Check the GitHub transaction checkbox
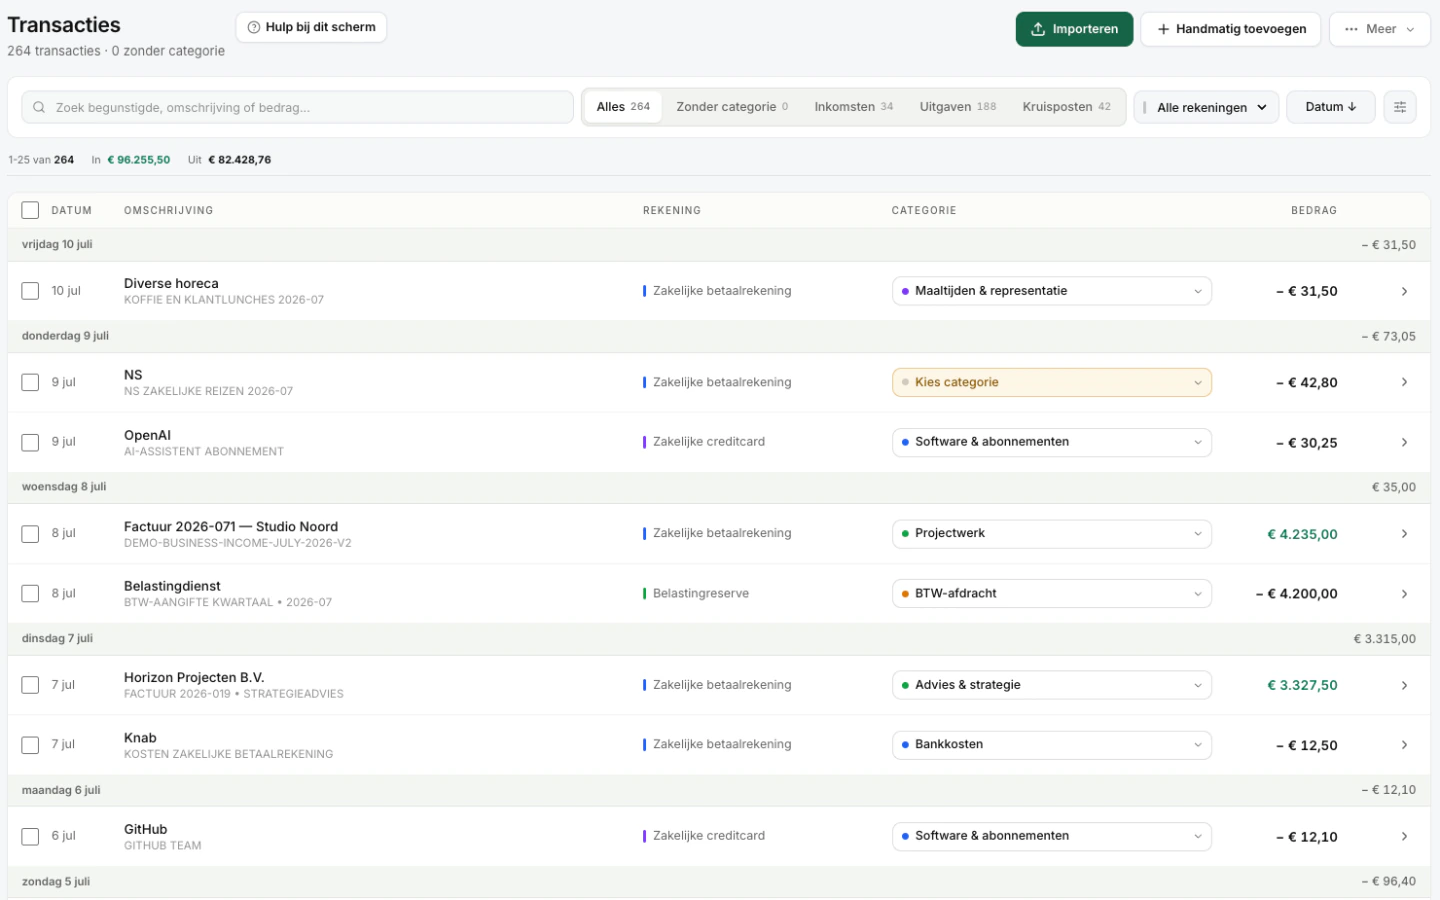The height and width of the screenshot is (900, 1440). (x=30, y=836)
